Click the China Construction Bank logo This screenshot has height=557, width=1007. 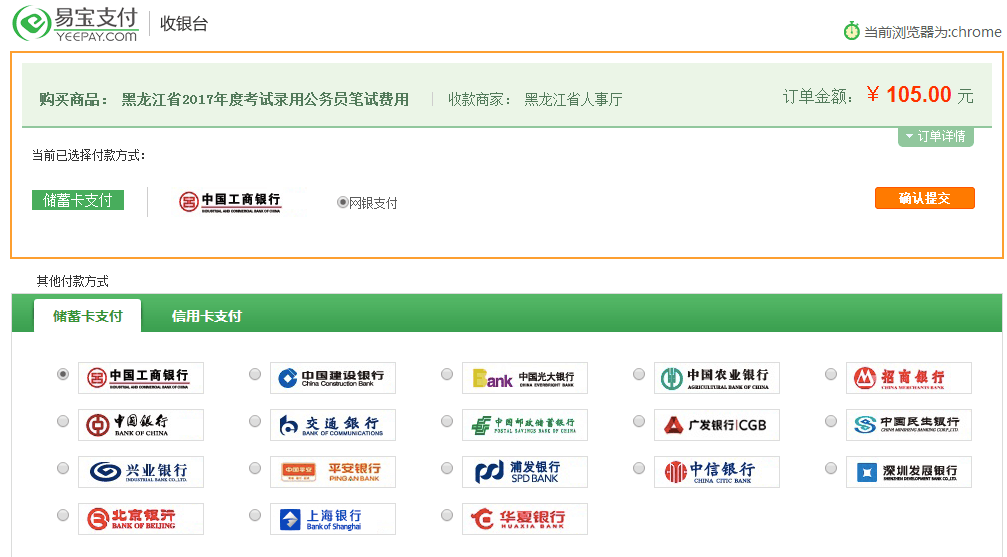click(332, 377)
